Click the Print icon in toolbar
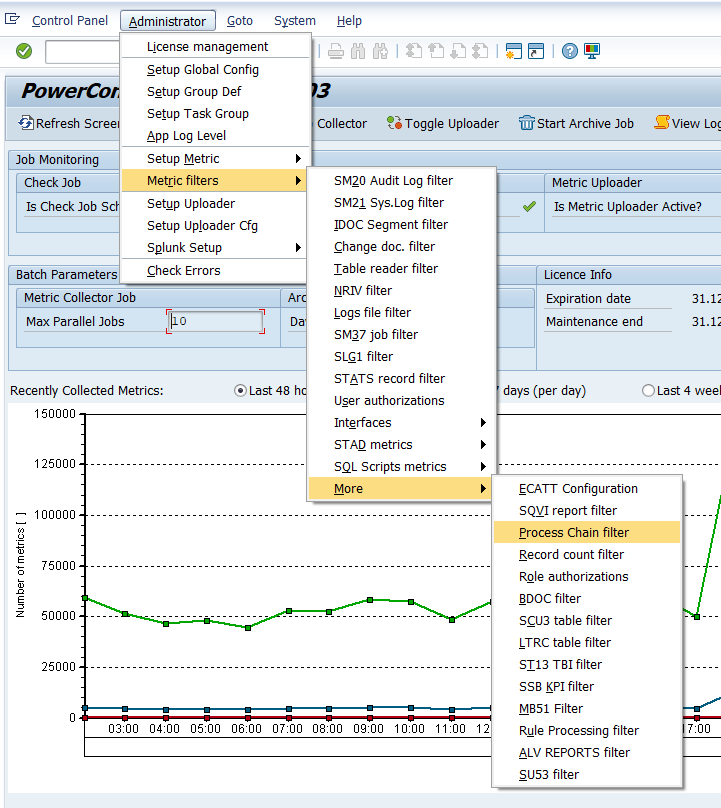The width and height of the screenshot is (721, 808). click(x=336, y=51)
